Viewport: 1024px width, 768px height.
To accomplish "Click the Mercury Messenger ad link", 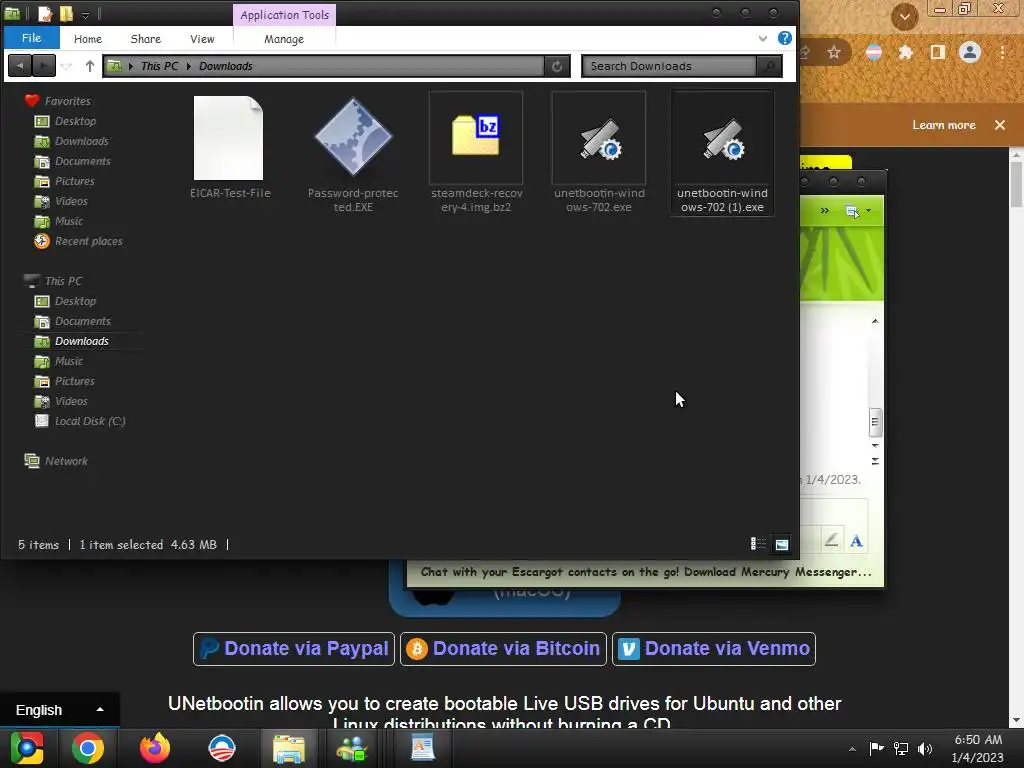I will pos(646,571).
